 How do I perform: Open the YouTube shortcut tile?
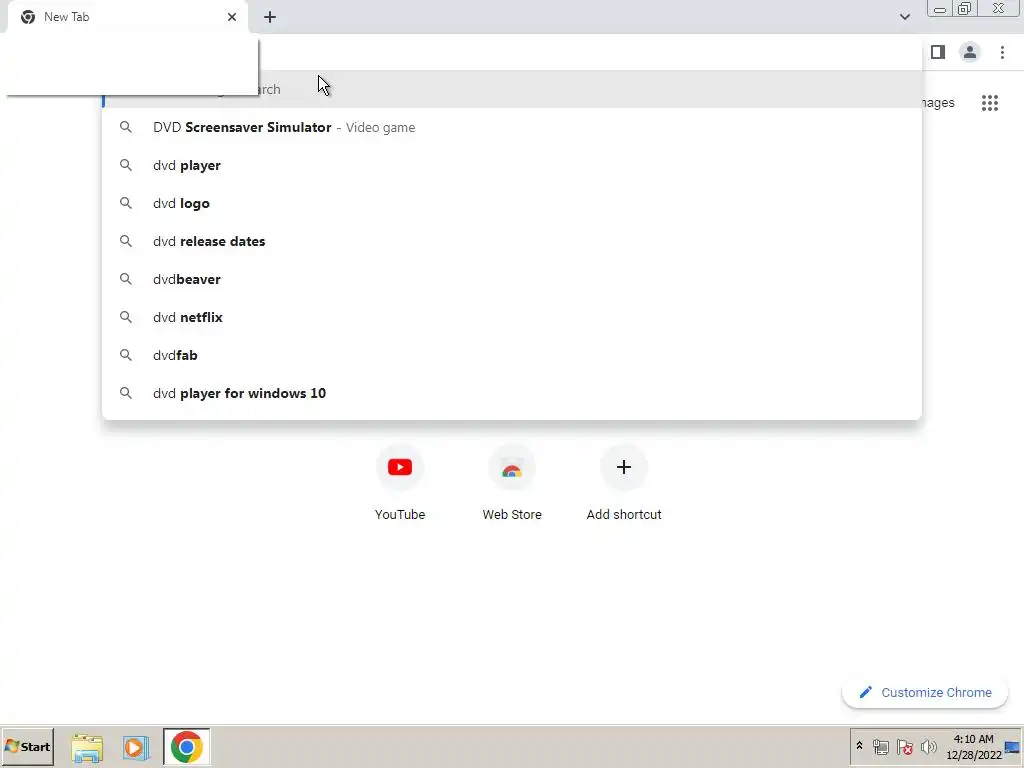400,483
